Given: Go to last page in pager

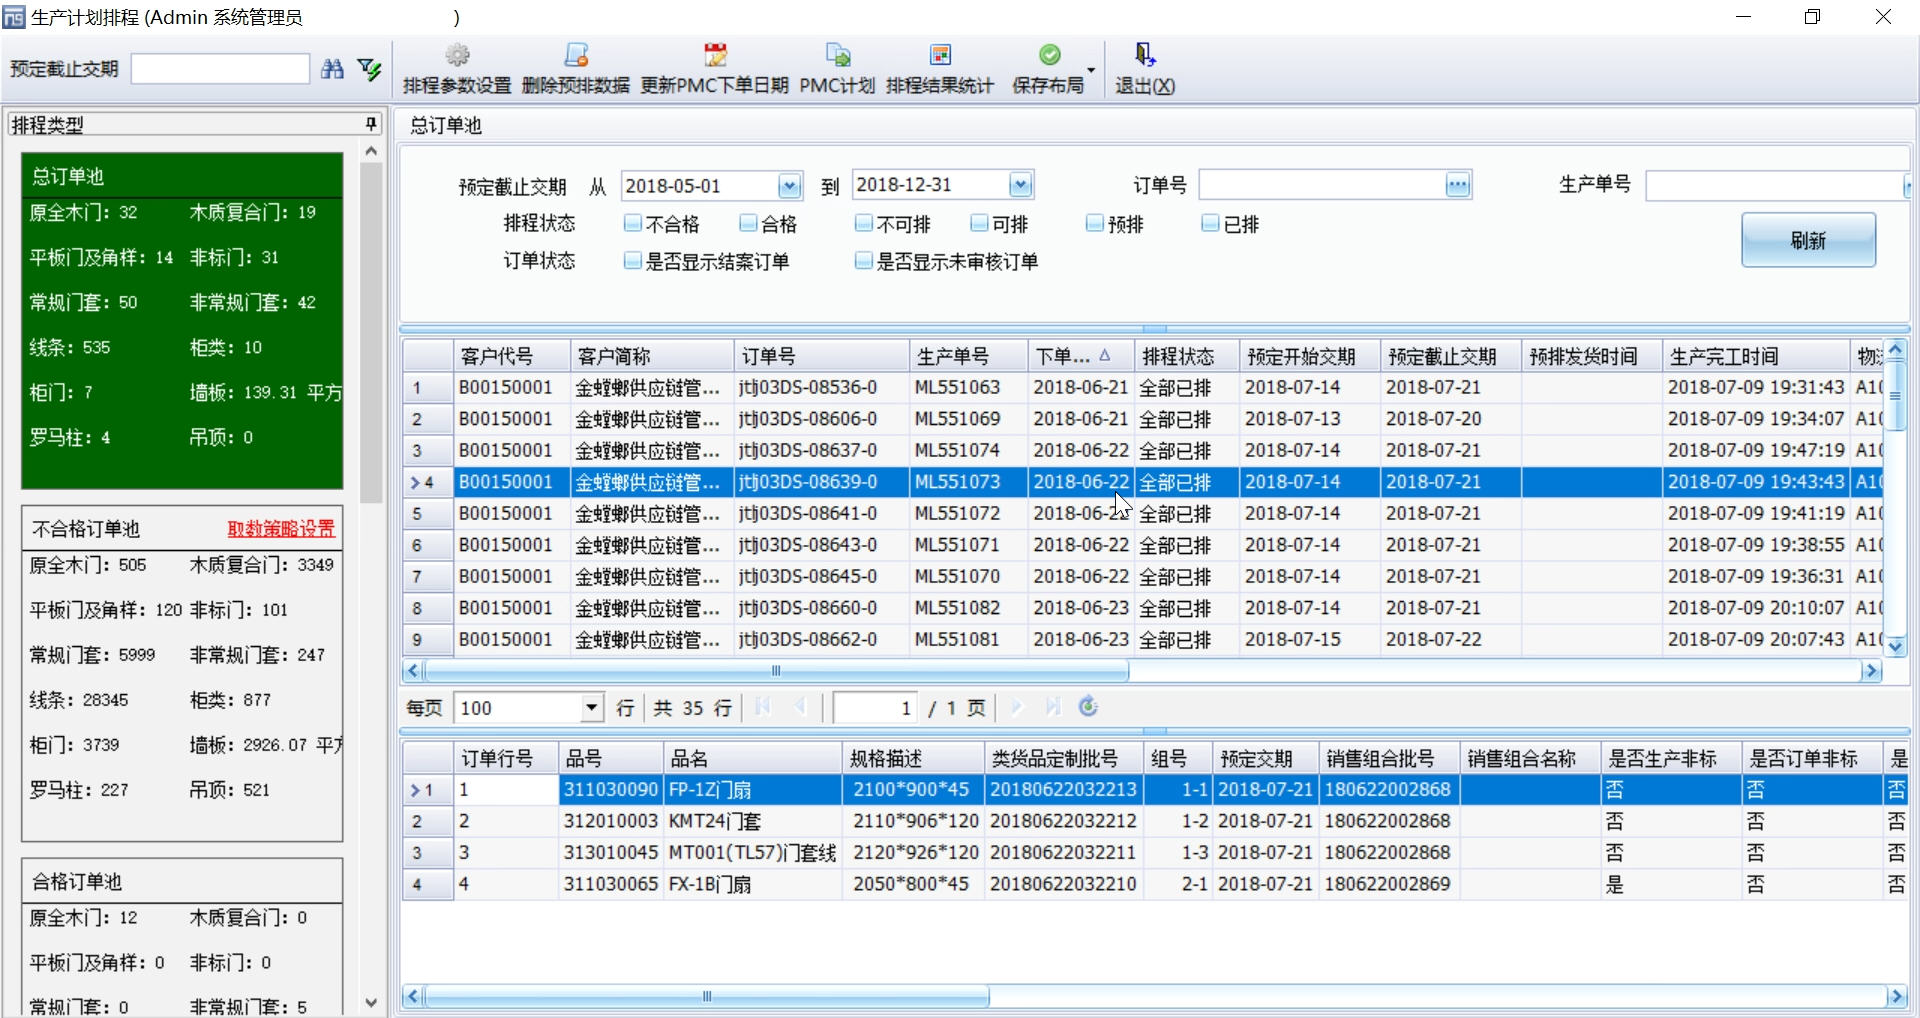Looking at the screenshot, I should click(1053, 708).
